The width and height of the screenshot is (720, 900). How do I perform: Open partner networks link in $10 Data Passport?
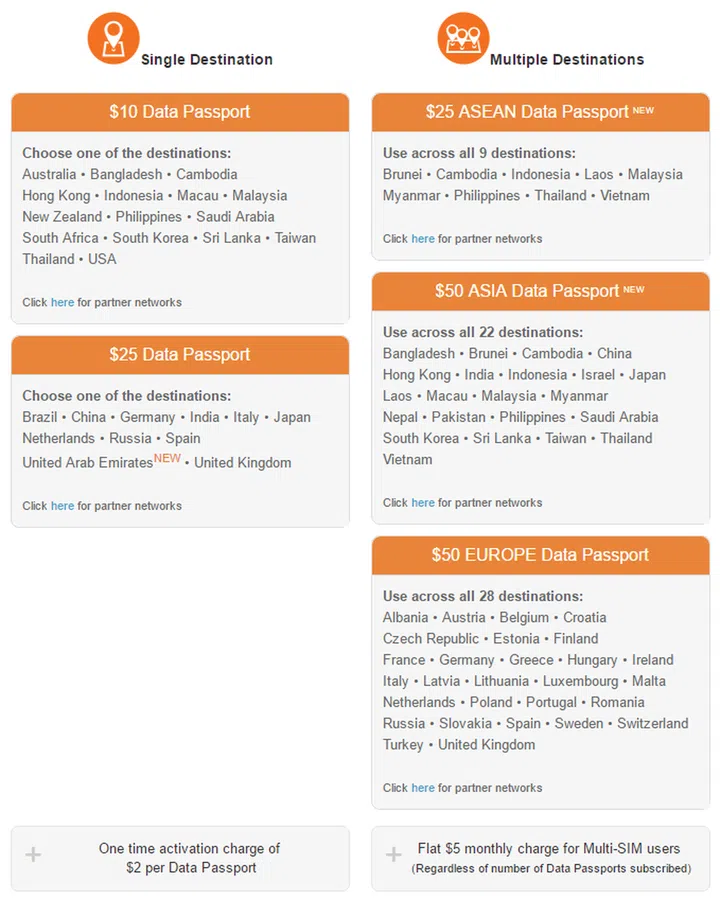63,302
